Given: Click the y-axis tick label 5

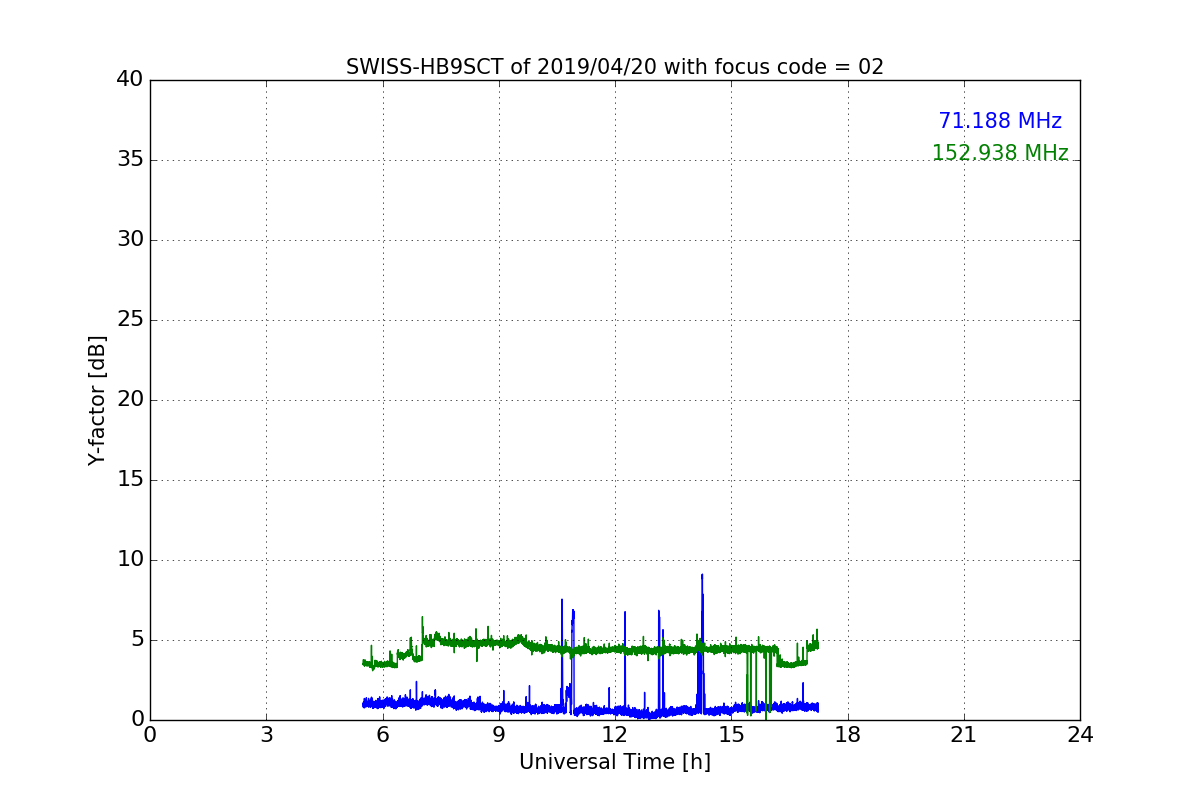Looking at the screenshot, I should (x=137, y=640).
